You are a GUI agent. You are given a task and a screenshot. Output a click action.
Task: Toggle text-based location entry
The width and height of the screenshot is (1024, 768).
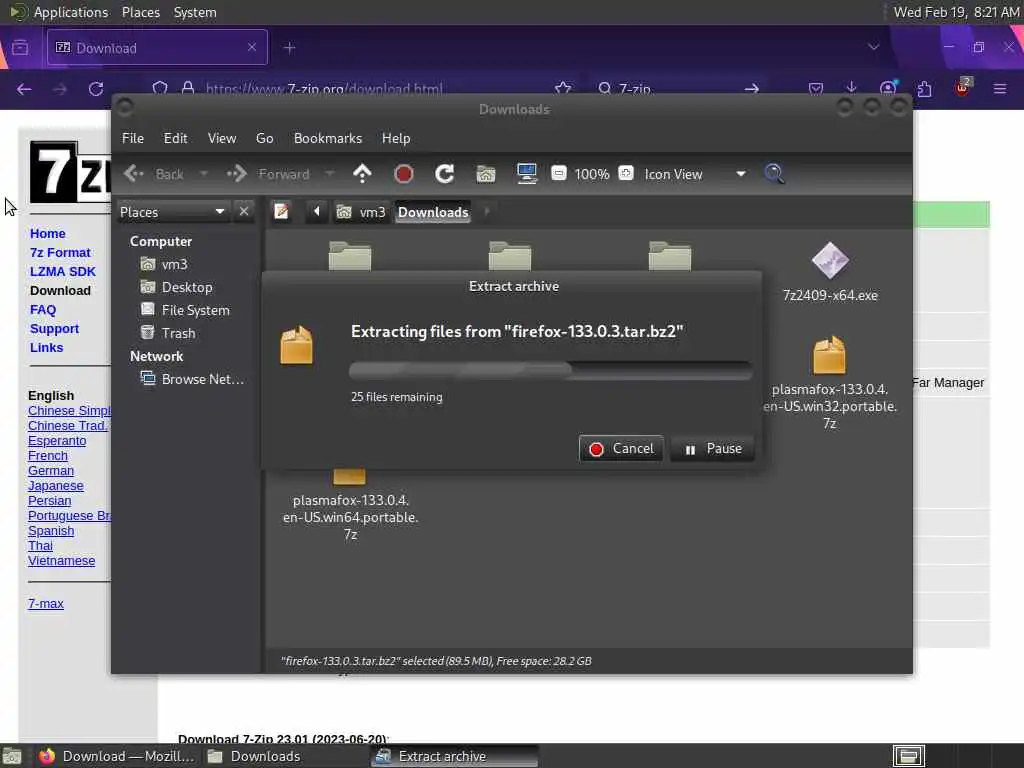pyautogui.click(x=281, y=212)
